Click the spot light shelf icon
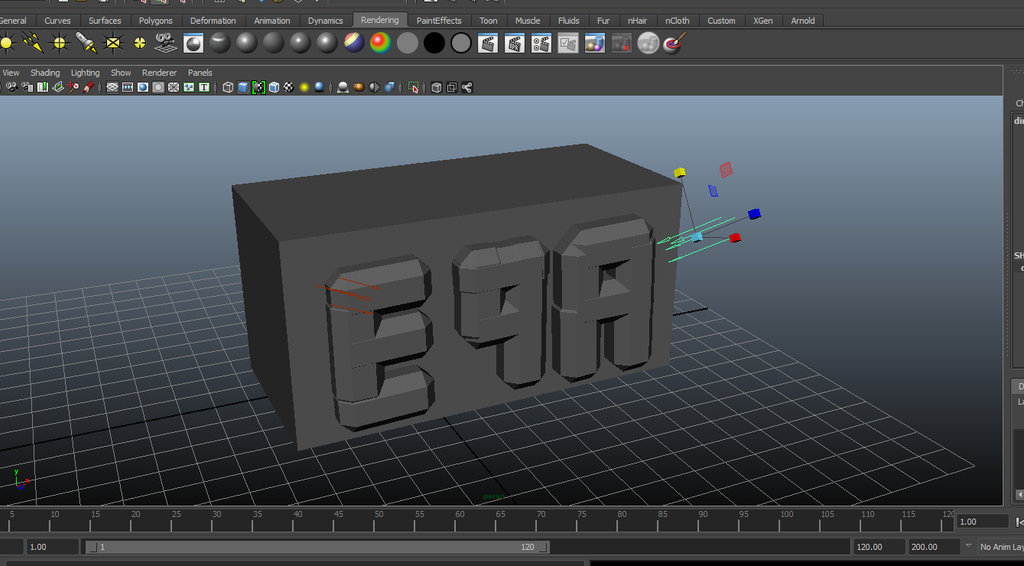1024x566 pixels. (x=86, y=42)
